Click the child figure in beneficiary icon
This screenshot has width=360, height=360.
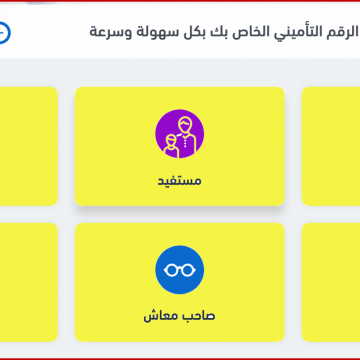point(171,146)
